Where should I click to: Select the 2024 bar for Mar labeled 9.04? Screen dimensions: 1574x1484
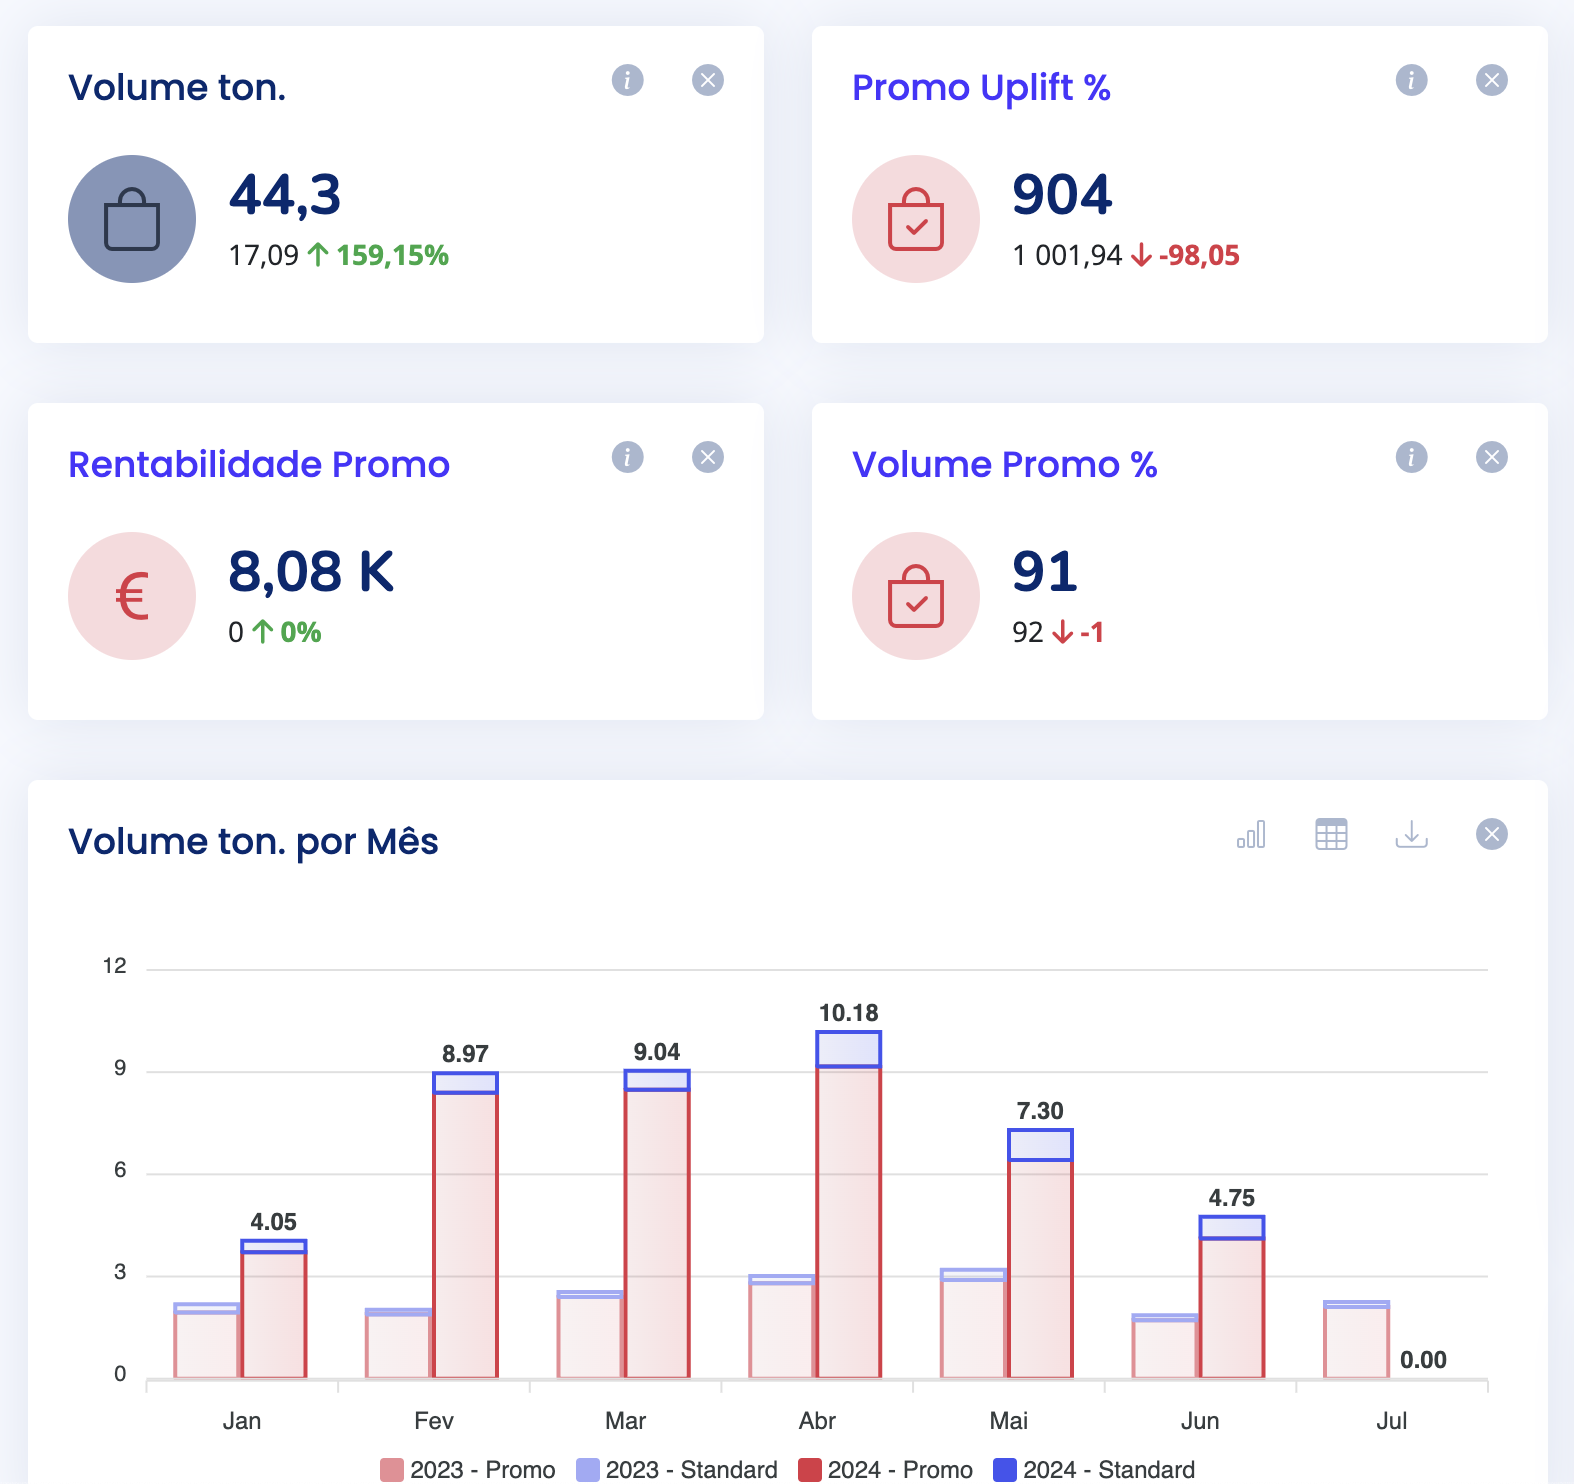click(657, 1224)
